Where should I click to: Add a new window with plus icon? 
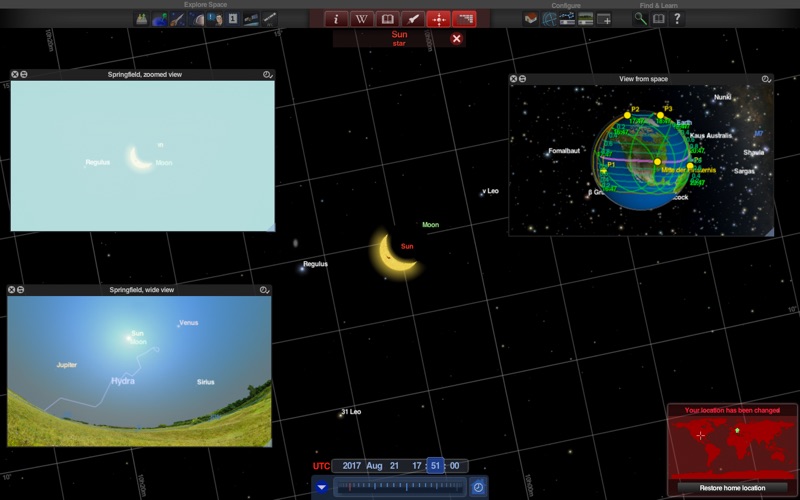pyautogui.click(x=604, y=19)
